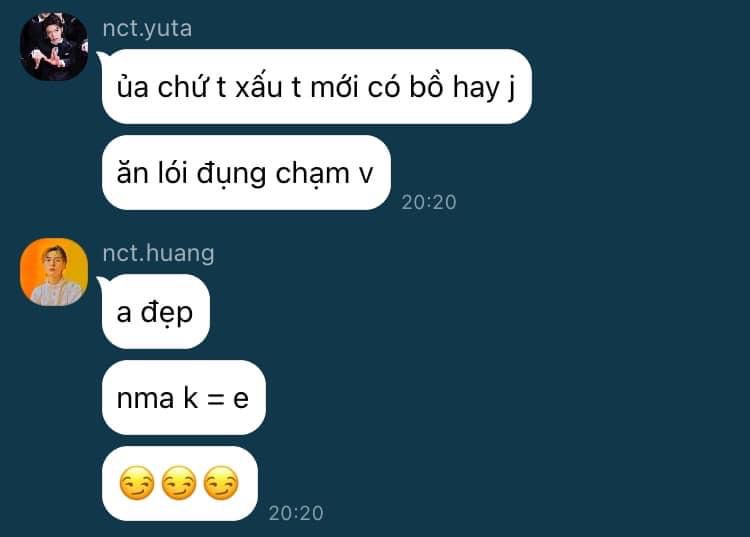Click the word "đụng" in the second message

231,175
